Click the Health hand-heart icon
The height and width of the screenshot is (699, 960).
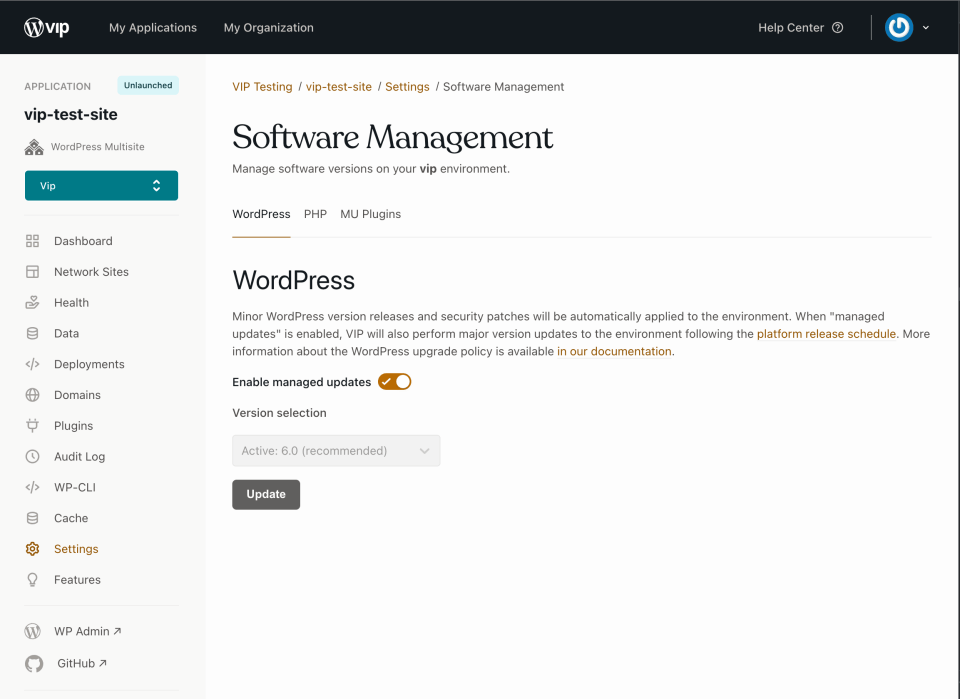[32, 302]
